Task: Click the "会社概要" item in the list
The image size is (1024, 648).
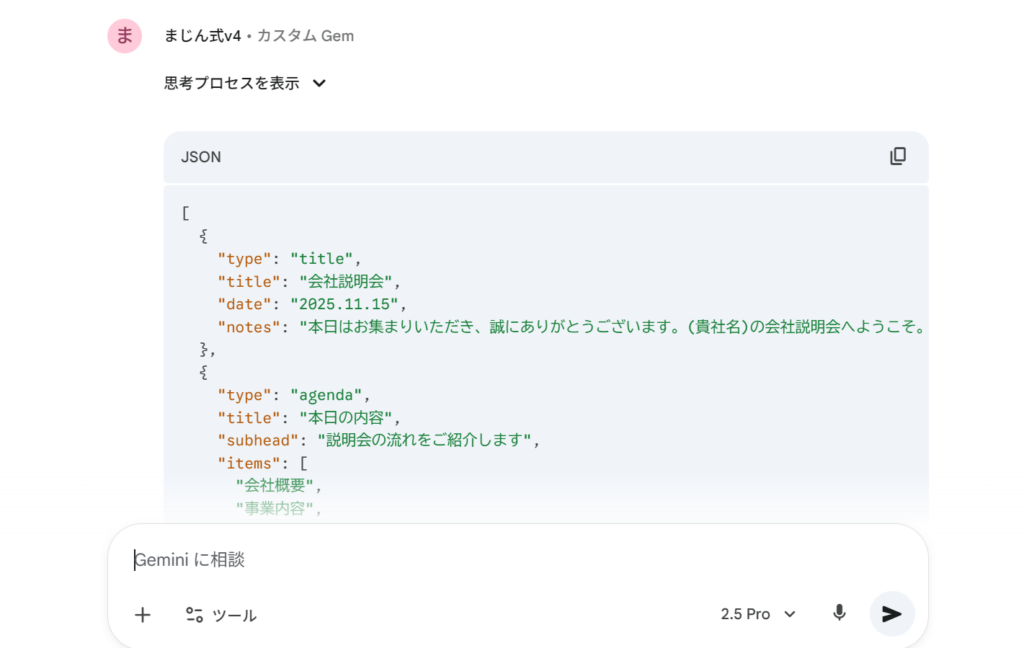Action: click(x=279, y=486)
